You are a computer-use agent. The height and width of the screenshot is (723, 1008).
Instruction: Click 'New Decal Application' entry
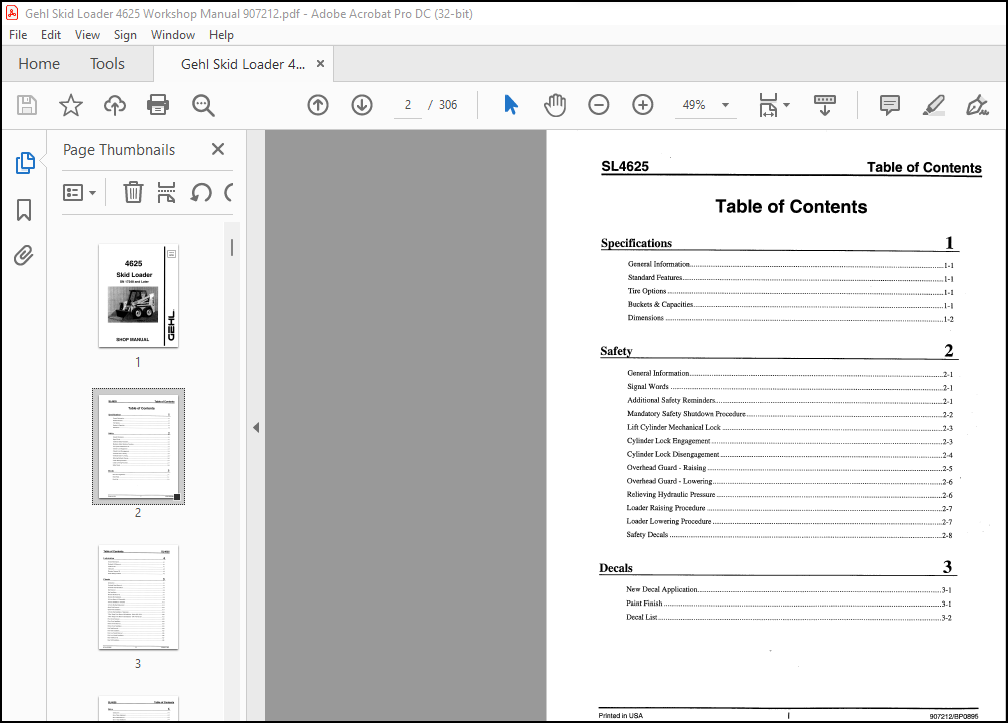(x=662, y=589)
